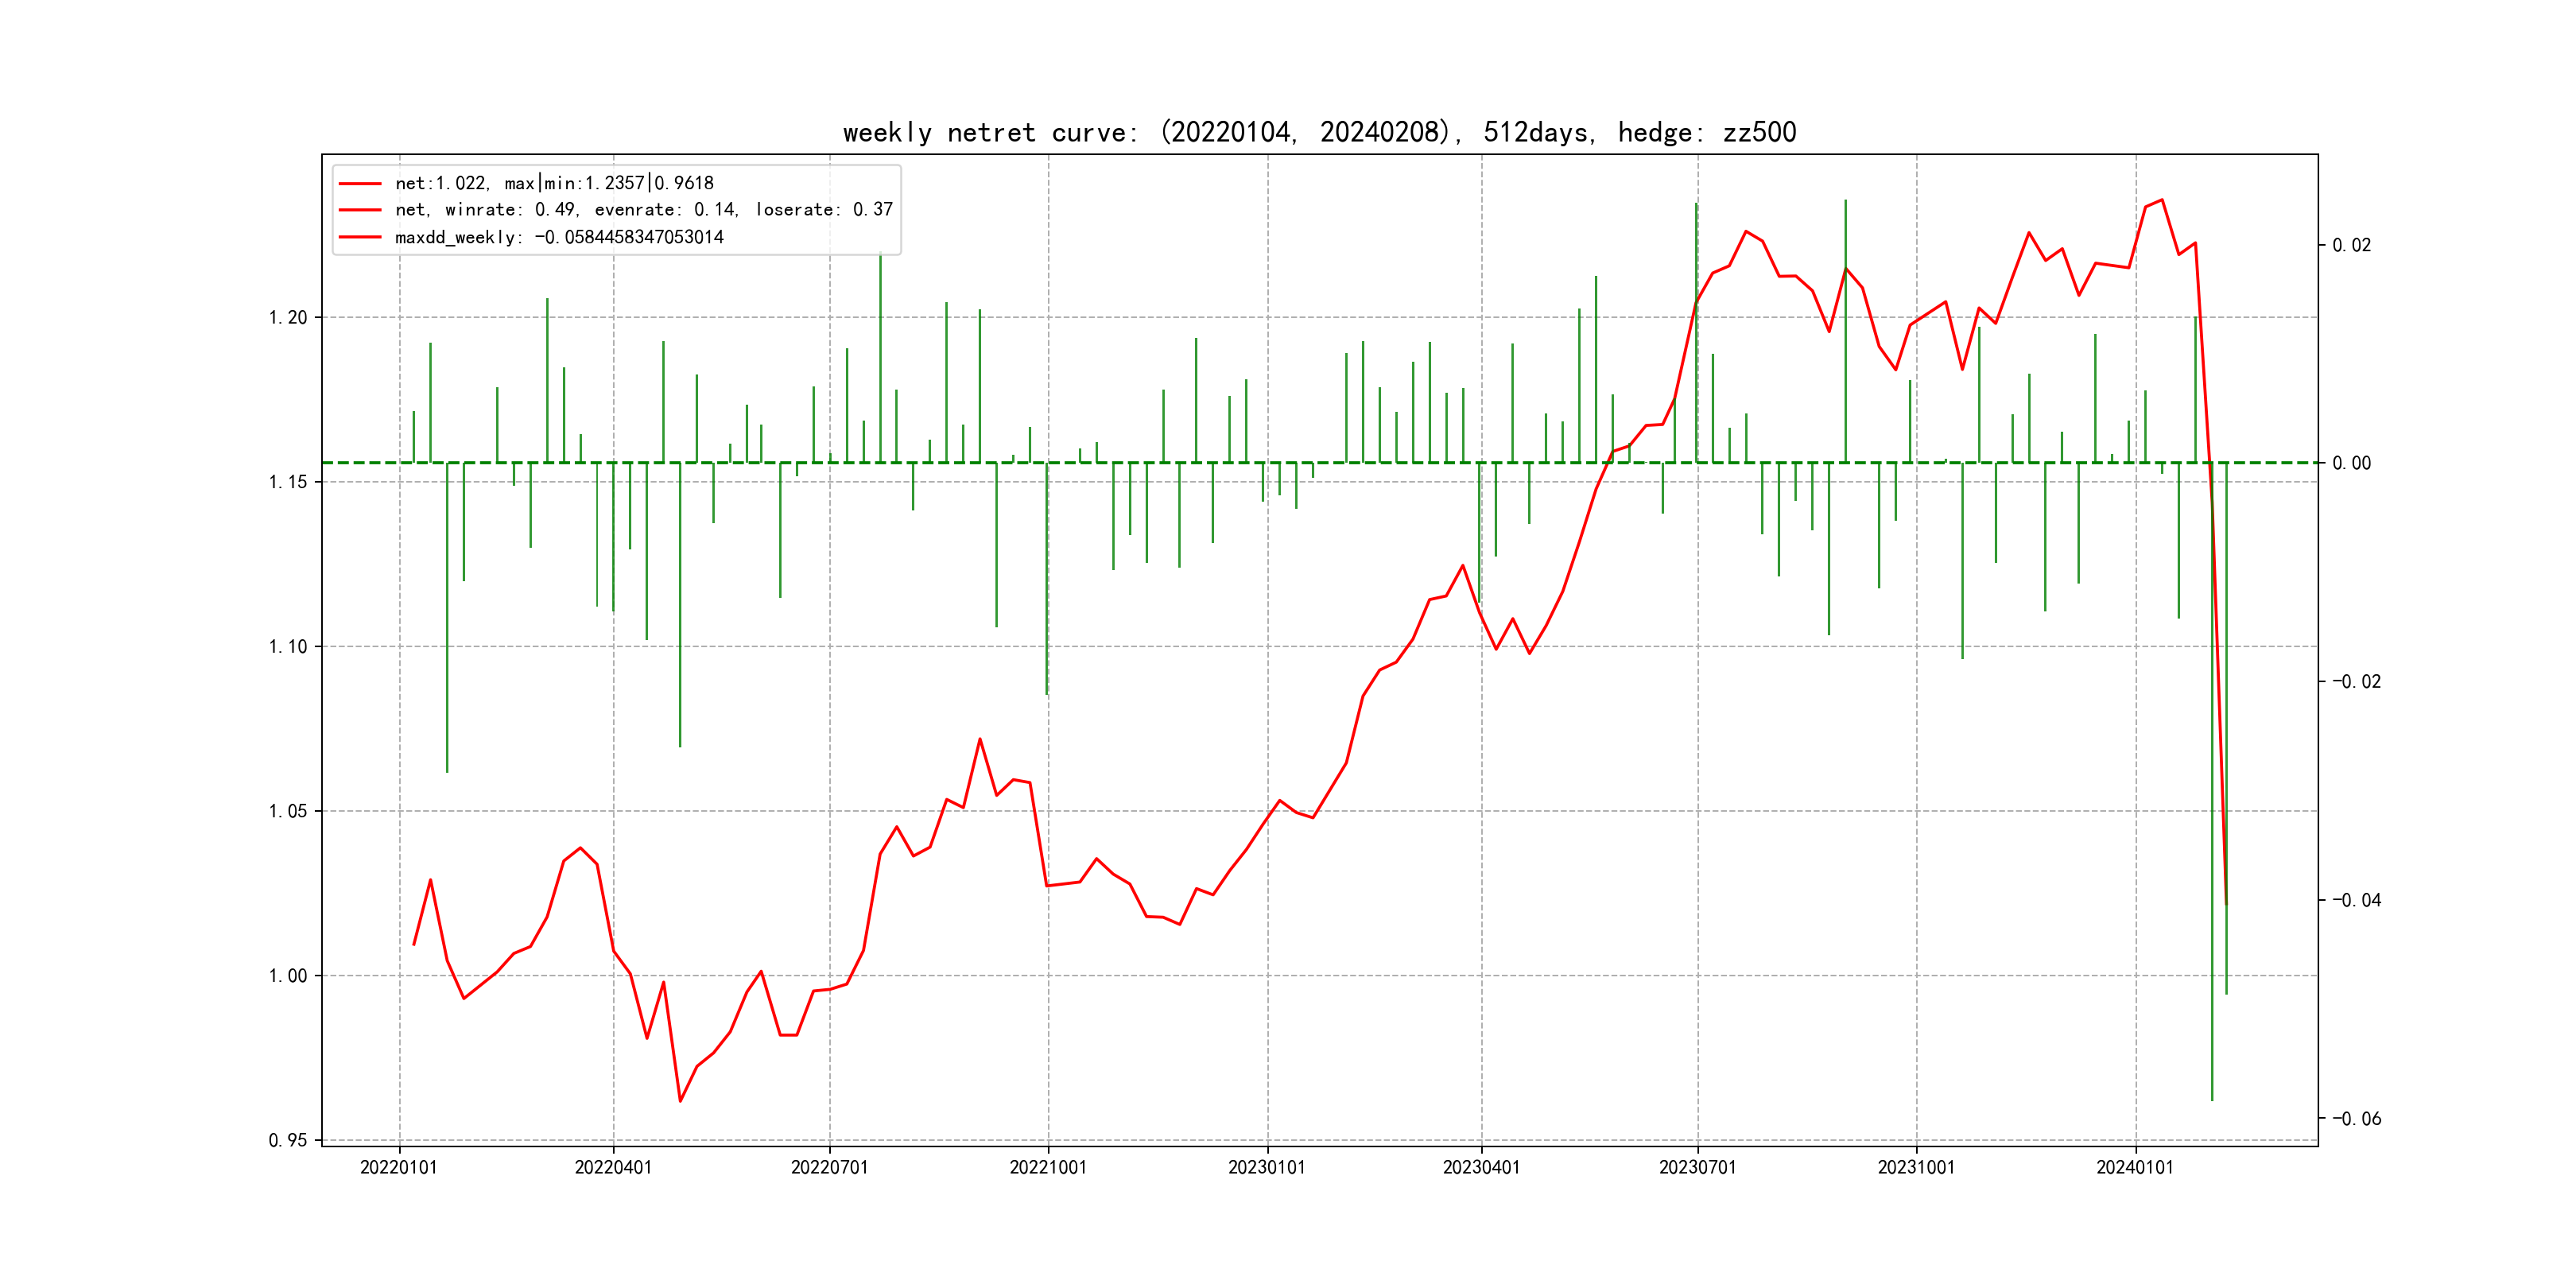Click the maxdd_weekly legend entry text
The height and width of the screenshot is (1288, 2576).
(x=559, y=238)
